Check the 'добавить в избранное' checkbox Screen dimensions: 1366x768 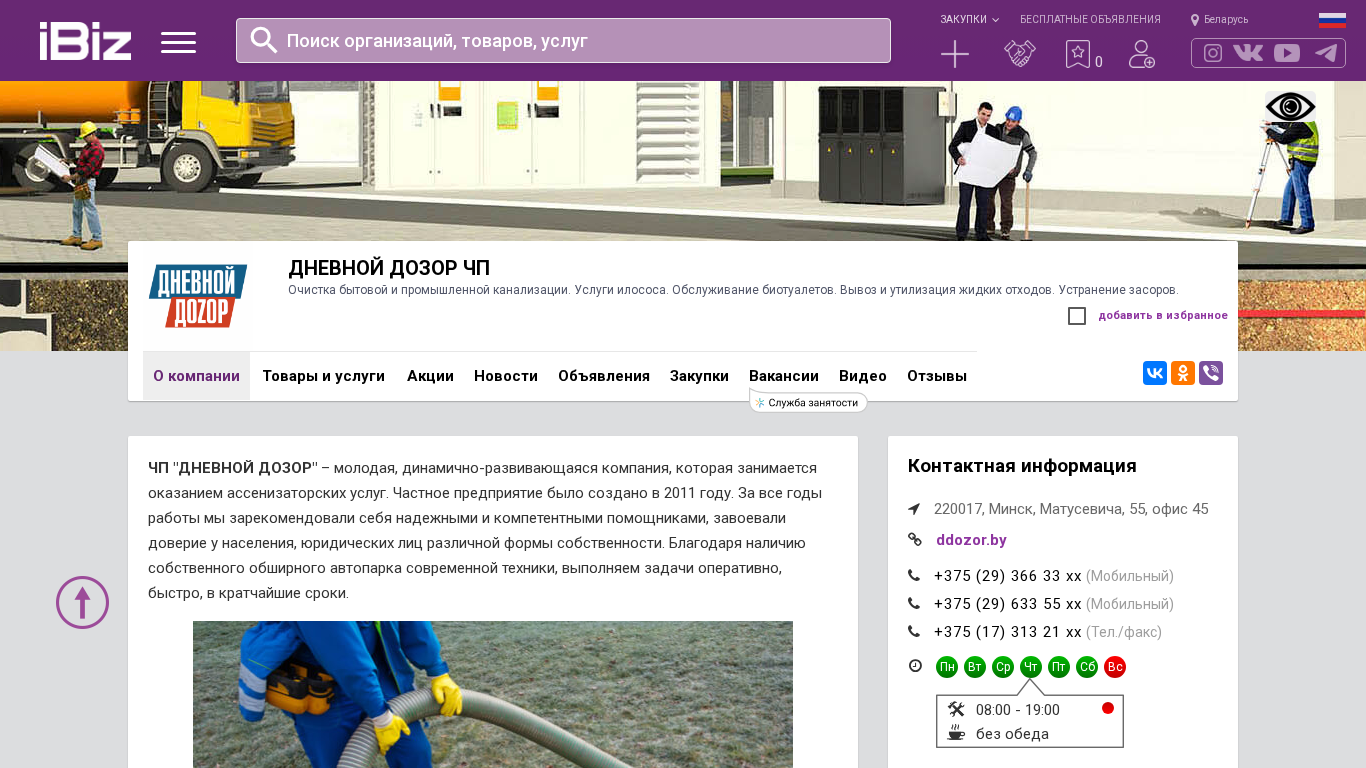coord(1077,316)
